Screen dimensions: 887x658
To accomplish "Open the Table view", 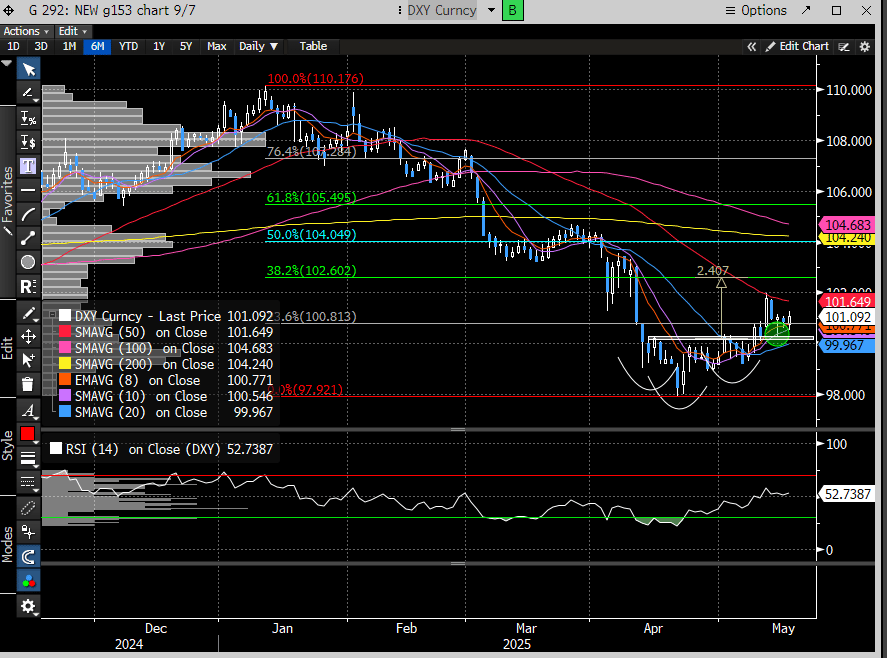I will pyautogui.click(x=313, y=46).
